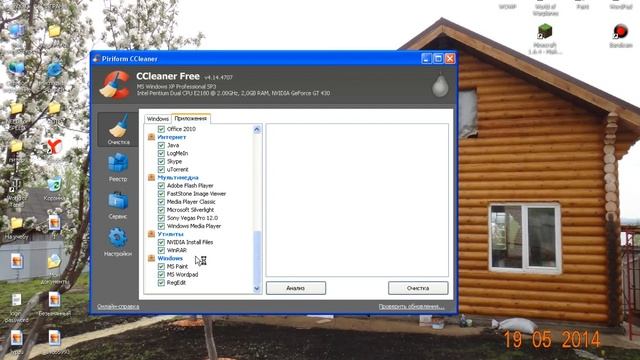This screenshot has height=360, width=640.
Task: Open the Сервис tools section
Action: 118,205
